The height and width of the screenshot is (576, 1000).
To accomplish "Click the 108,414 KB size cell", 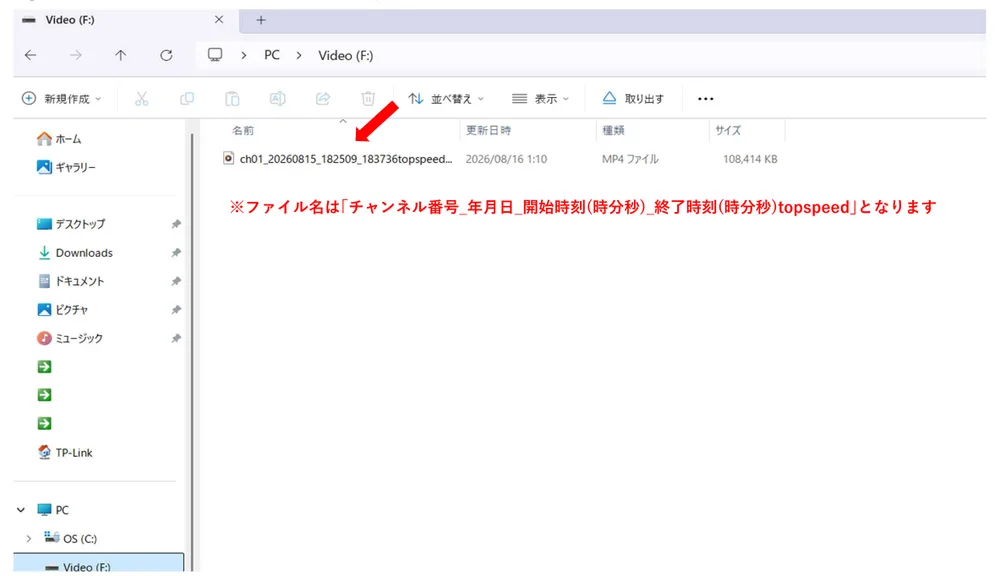I will pyautogui.click(x=750, y=159).
